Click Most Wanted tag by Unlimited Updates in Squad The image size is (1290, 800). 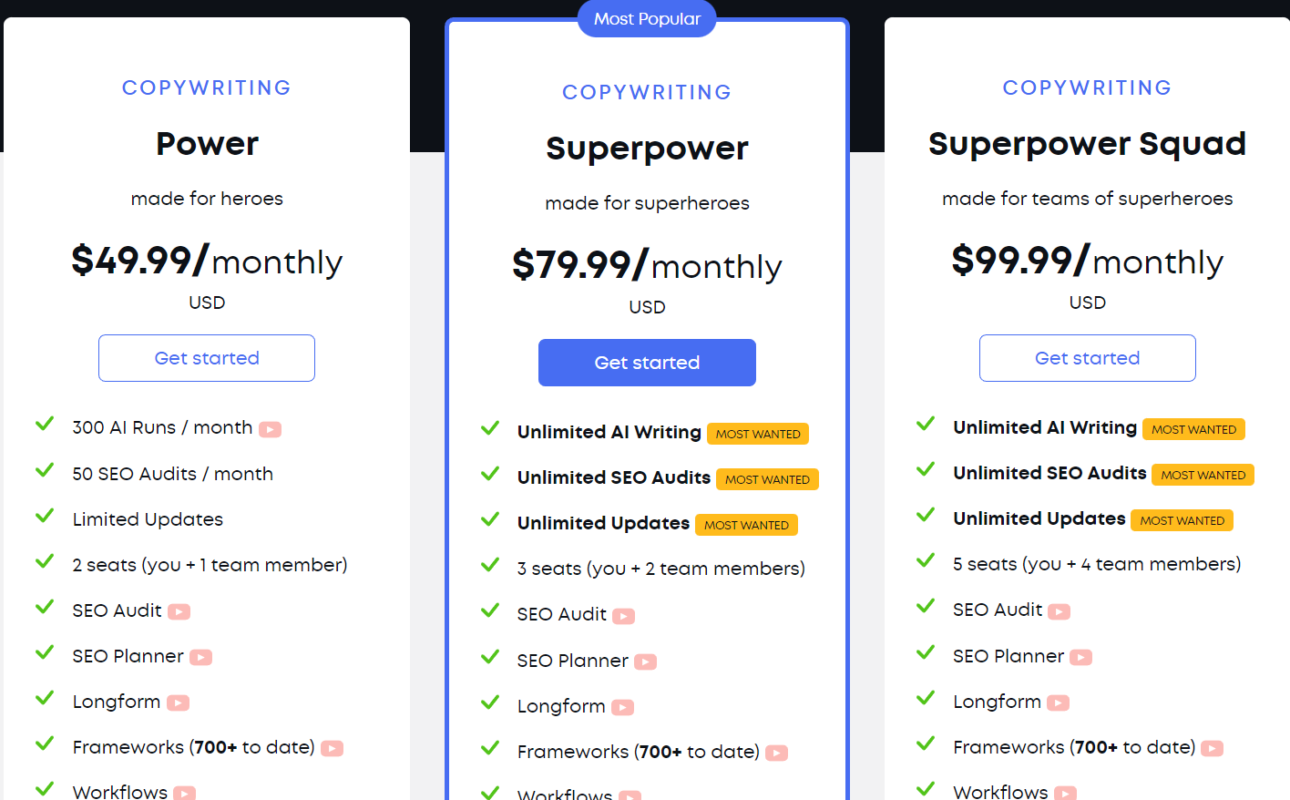pos(1182,520)
